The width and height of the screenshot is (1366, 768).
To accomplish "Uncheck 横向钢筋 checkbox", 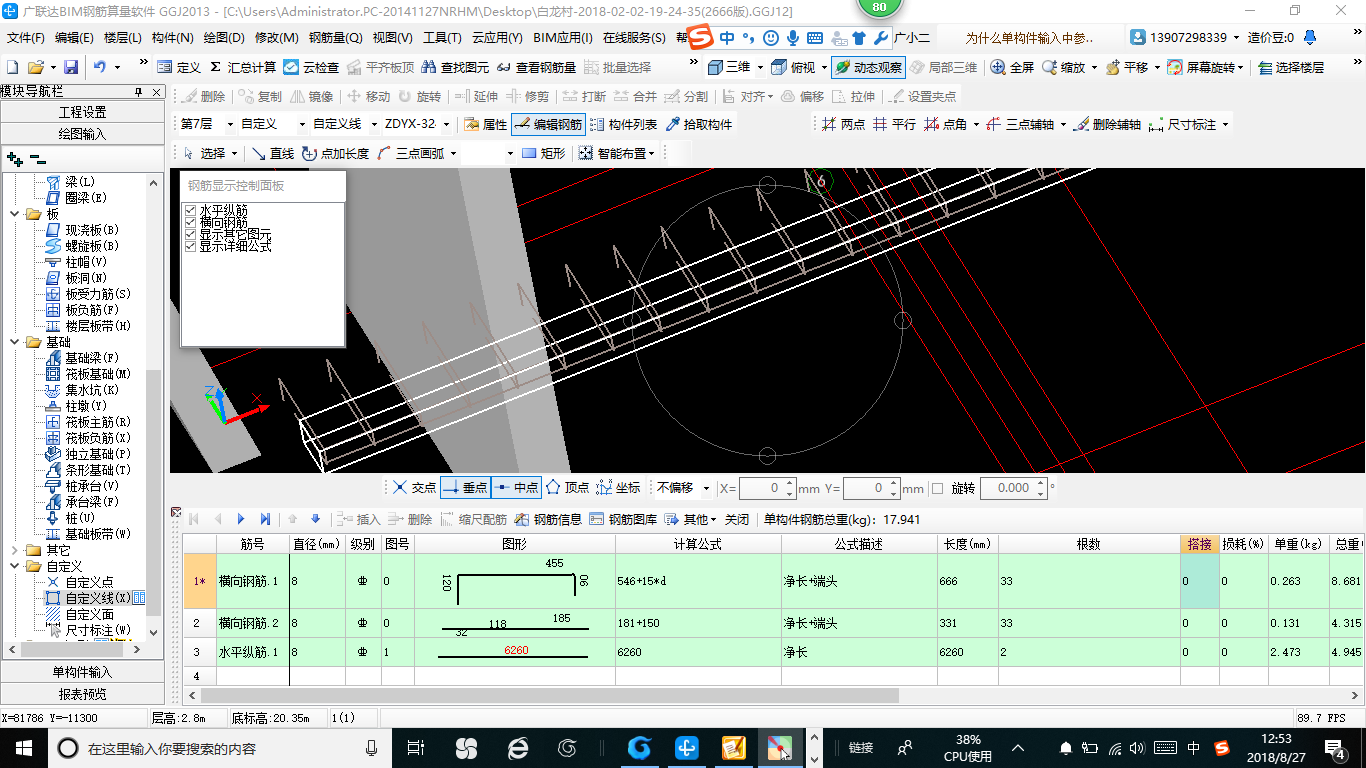I will [190, 222].
